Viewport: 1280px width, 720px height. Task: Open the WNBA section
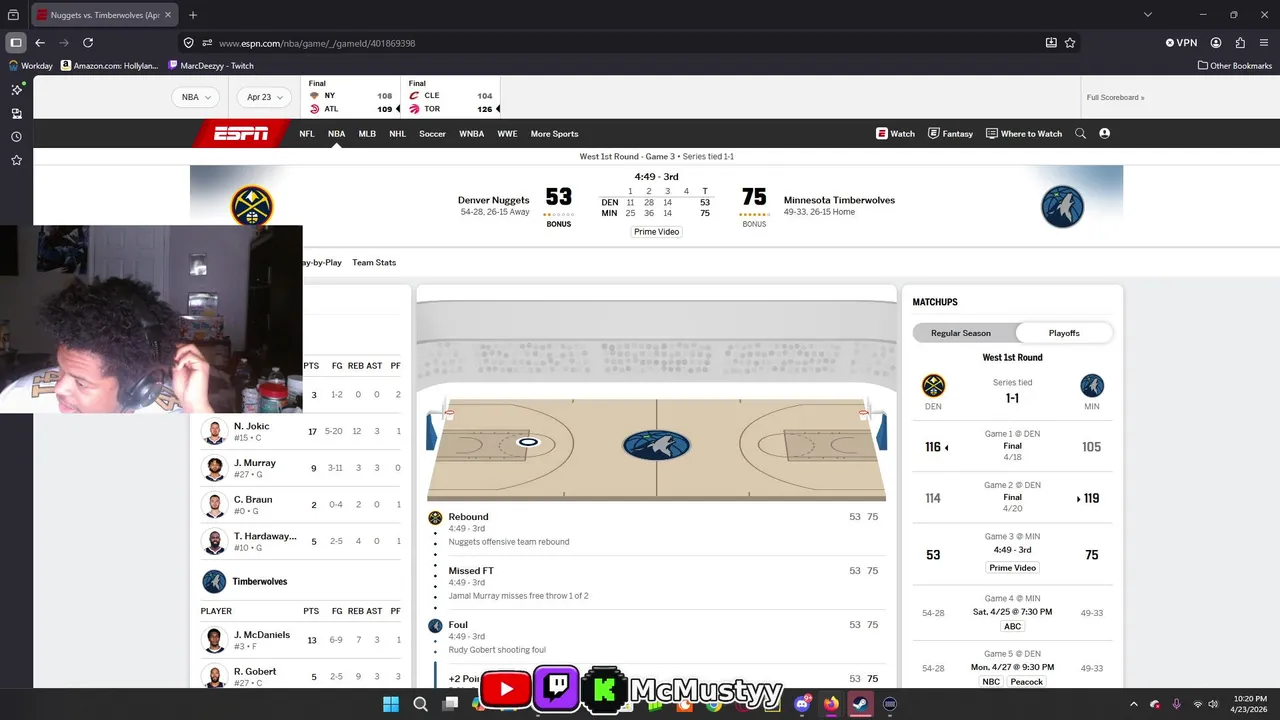click(x=472, y=133)
